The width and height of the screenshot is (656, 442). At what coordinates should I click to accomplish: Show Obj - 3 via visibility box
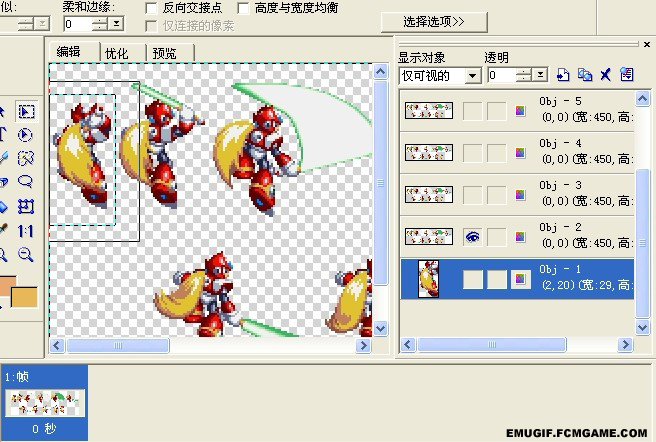(x=473, y=195)
